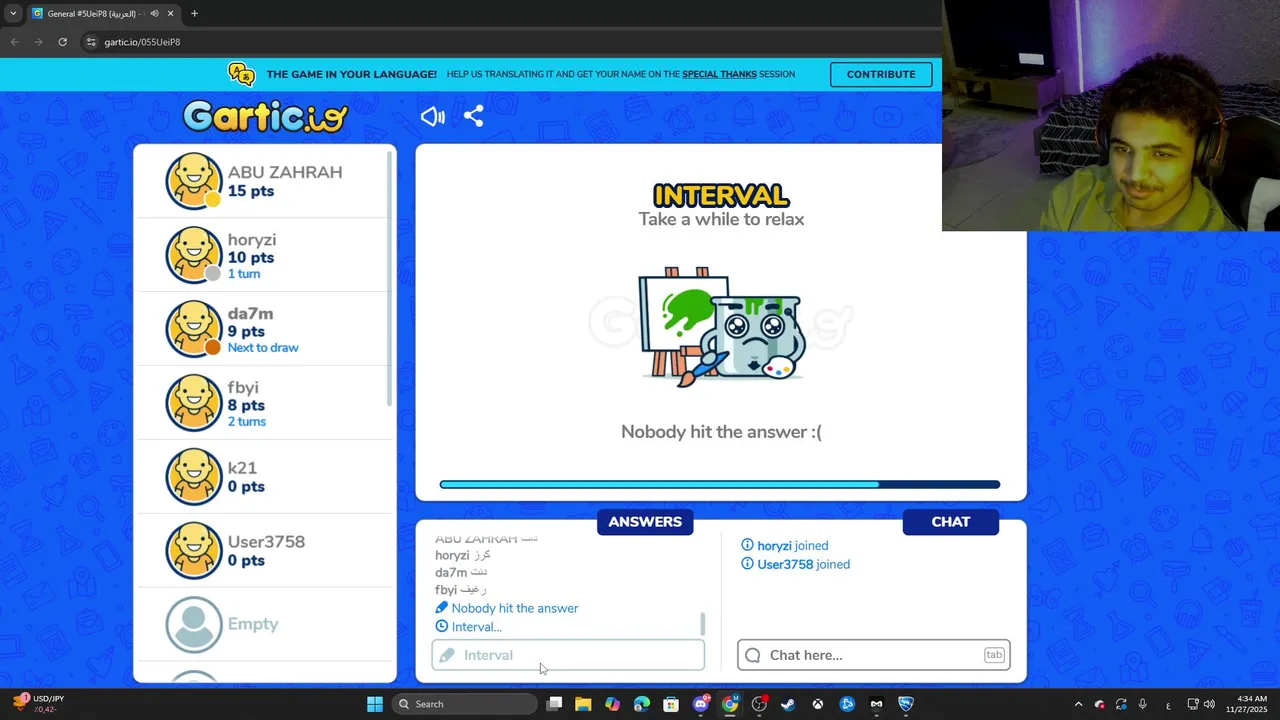Click horyzi name in chat joined message
The height and width of the screenshot is (720, 1280).
pos(774,545)
